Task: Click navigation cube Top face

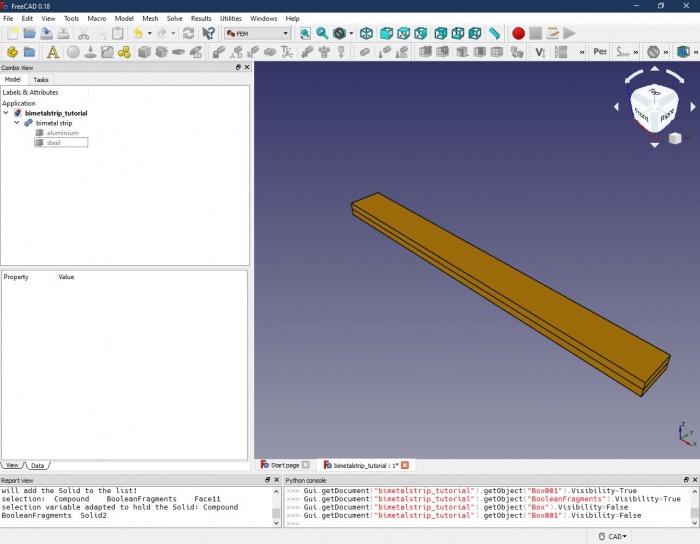Action: pyautogui.click(x=654, y=93)
